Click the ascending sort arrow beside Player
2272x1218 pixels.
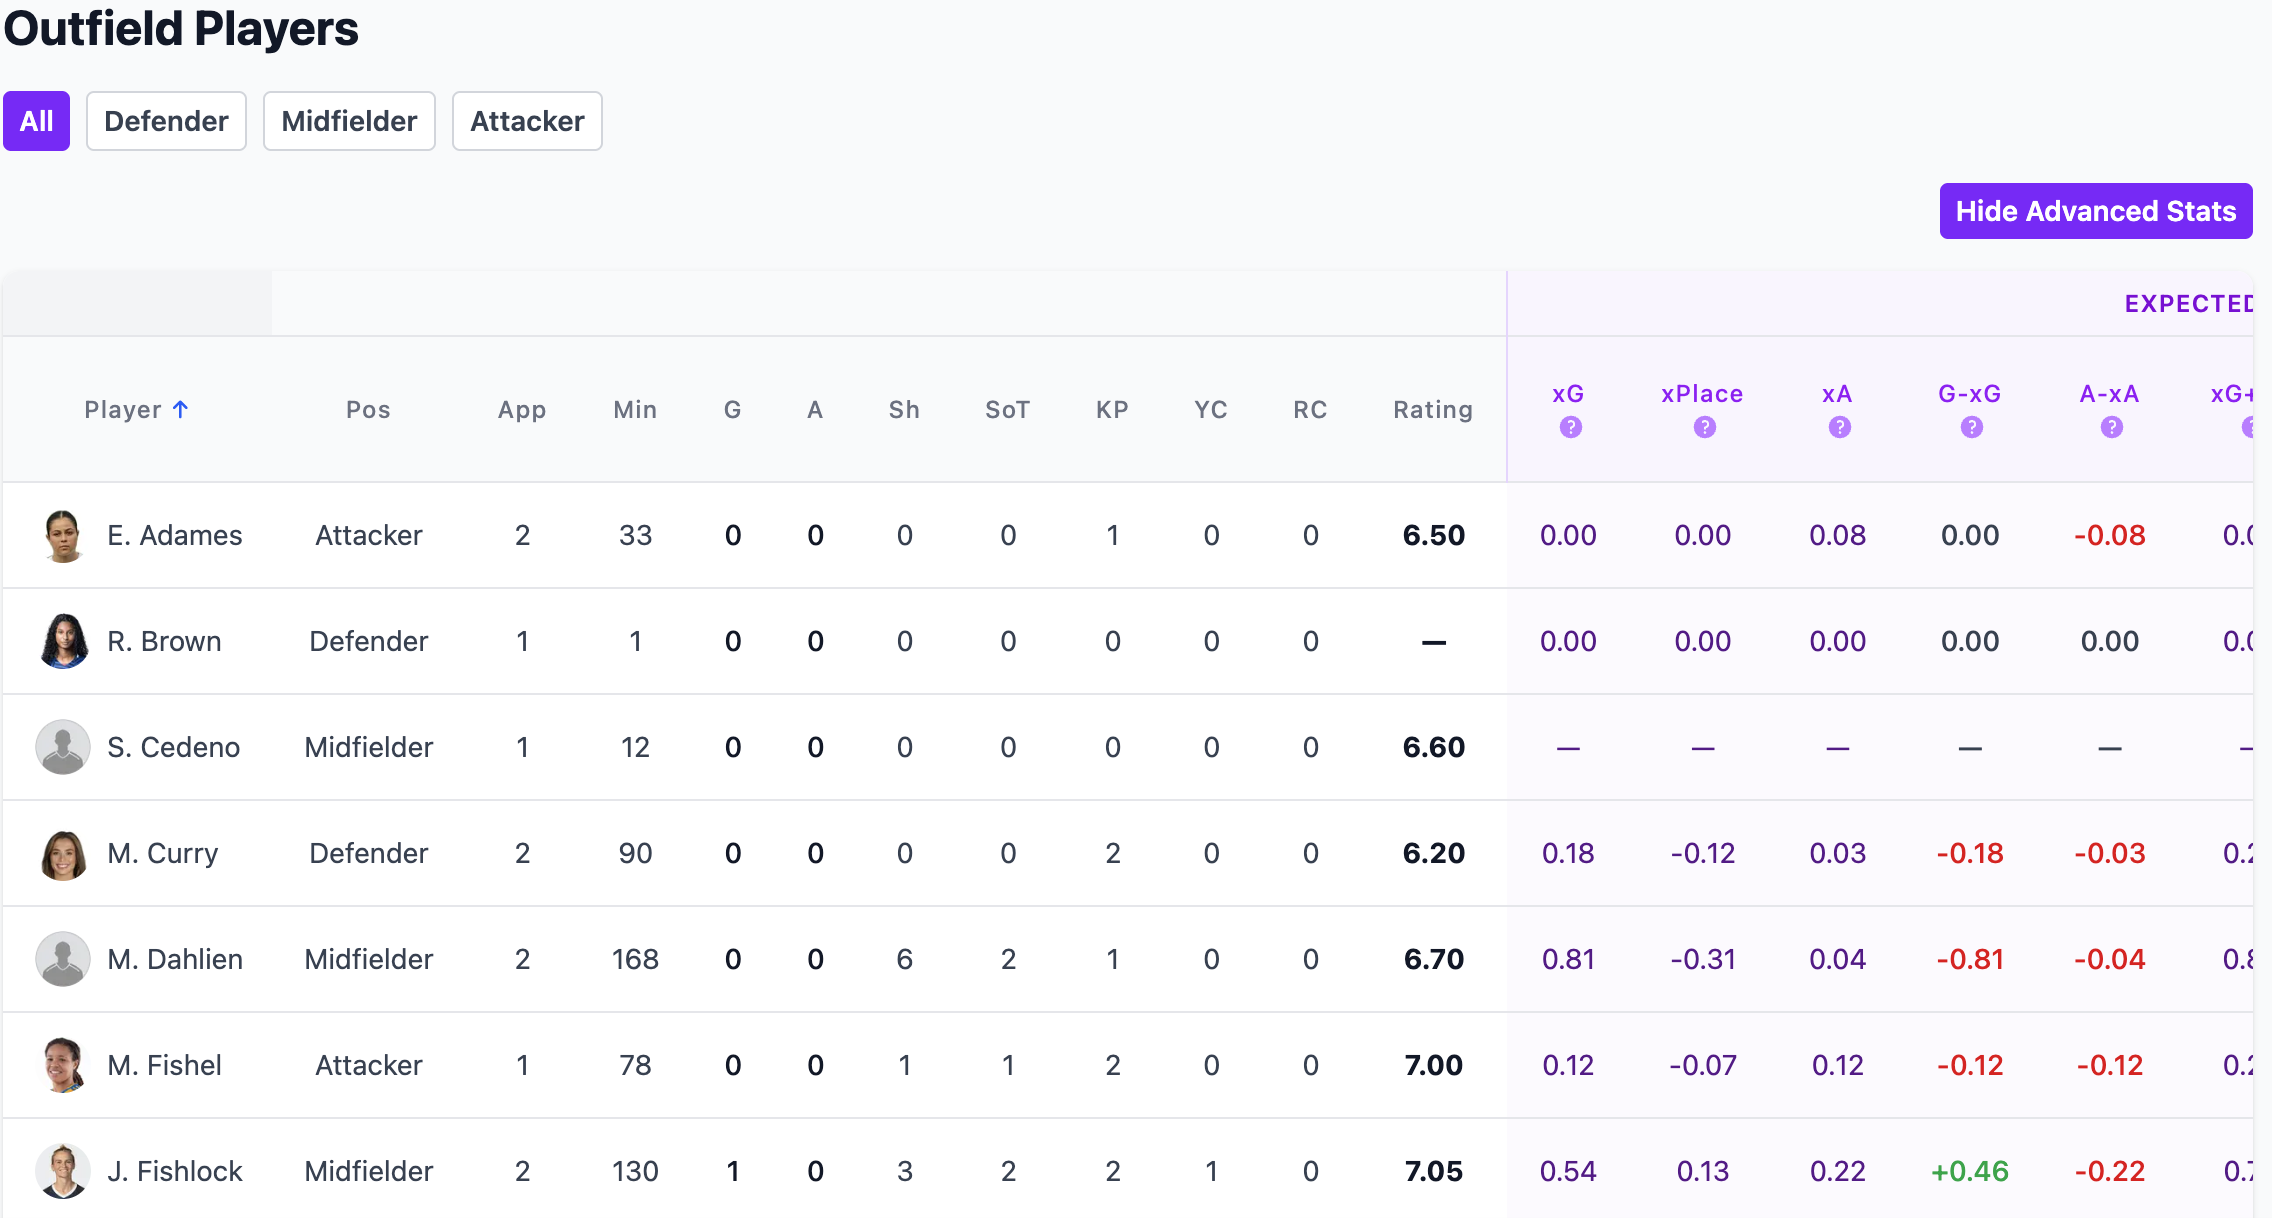(x=180, y=409)
